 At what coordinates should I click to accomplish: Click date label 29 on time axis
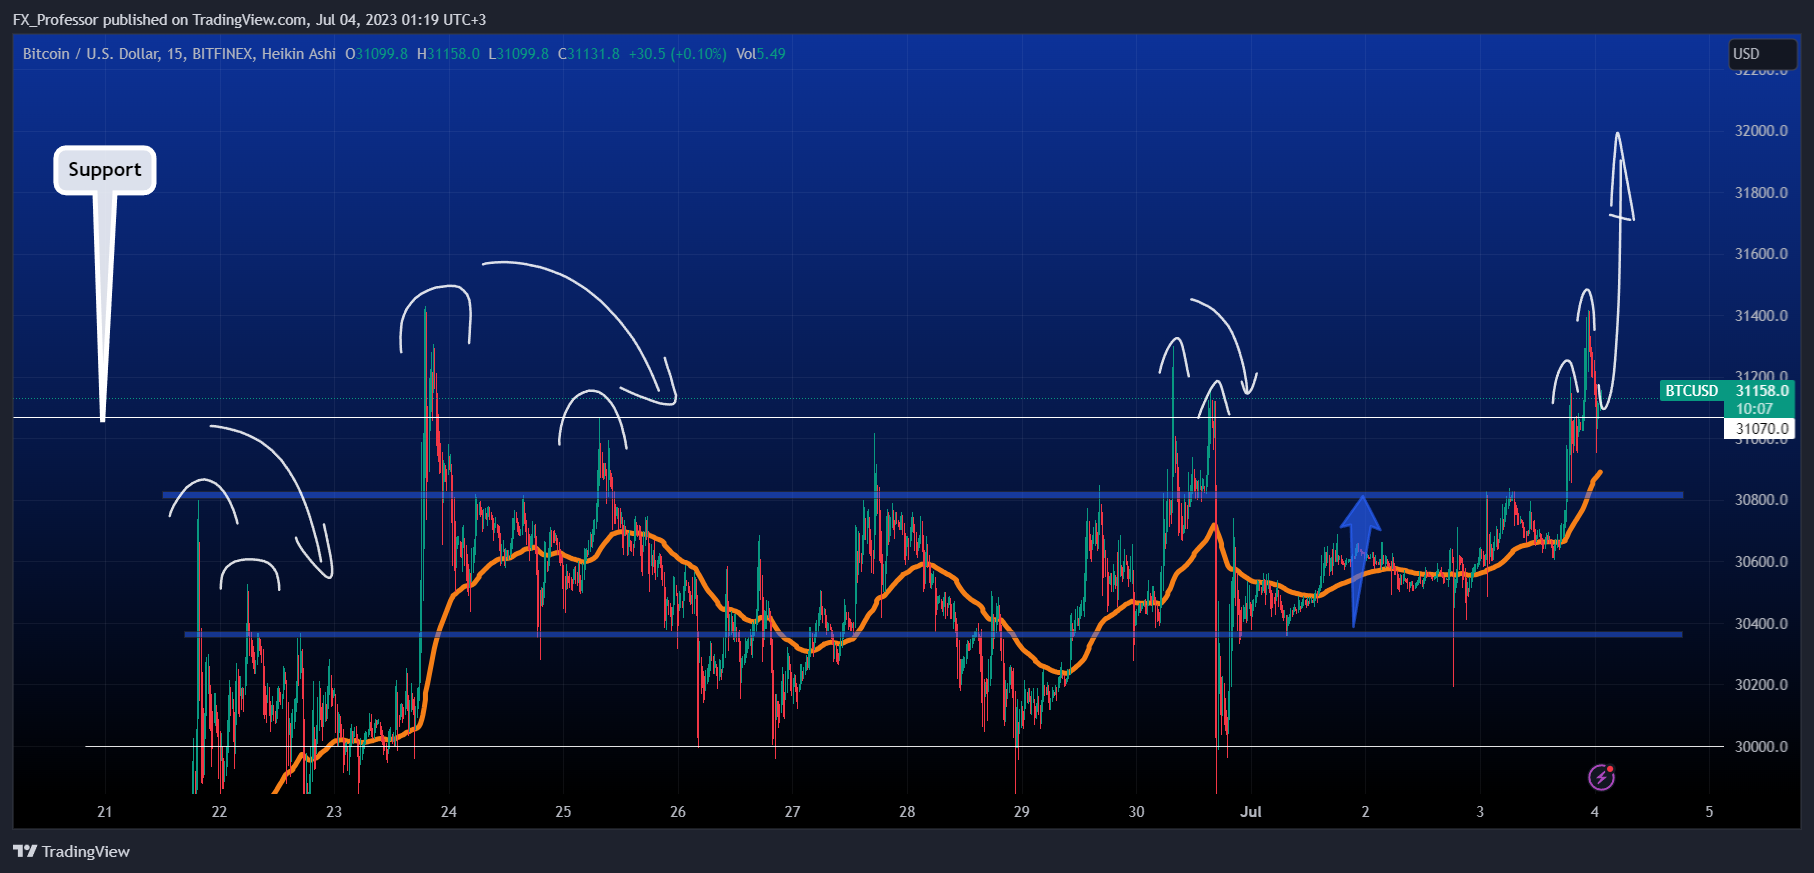tap(1021, 812)
